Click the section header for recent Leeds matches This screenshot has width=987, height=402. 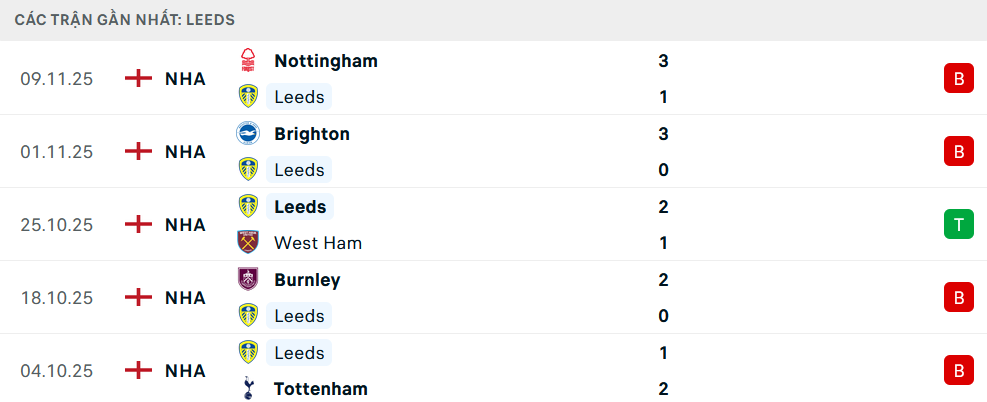tap(125, 19)
